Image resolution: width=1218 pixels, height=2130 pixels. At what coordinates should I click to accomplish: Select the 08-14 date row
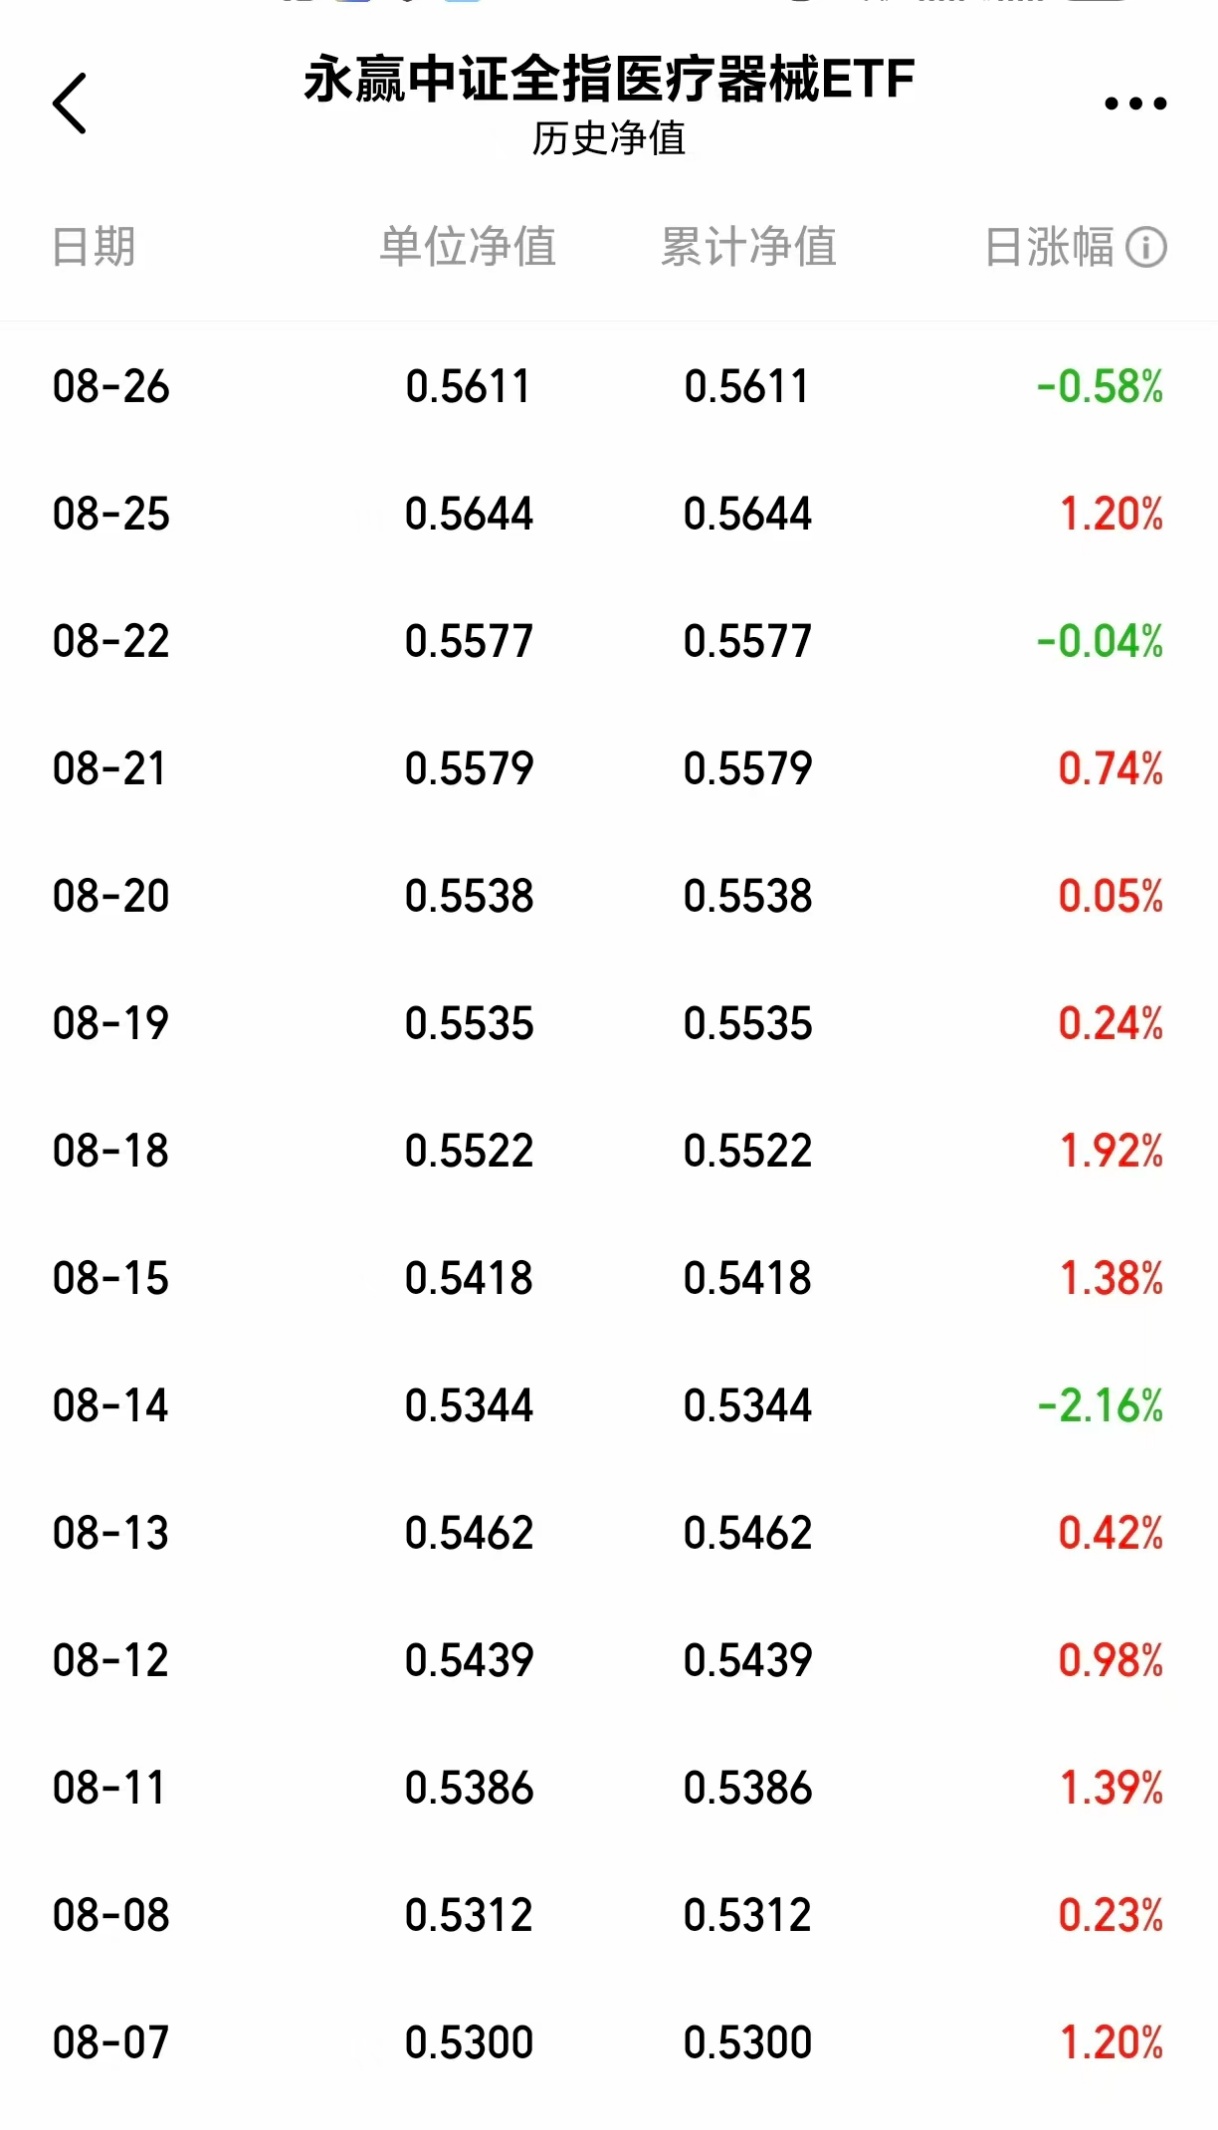[x=111, y=1406]
